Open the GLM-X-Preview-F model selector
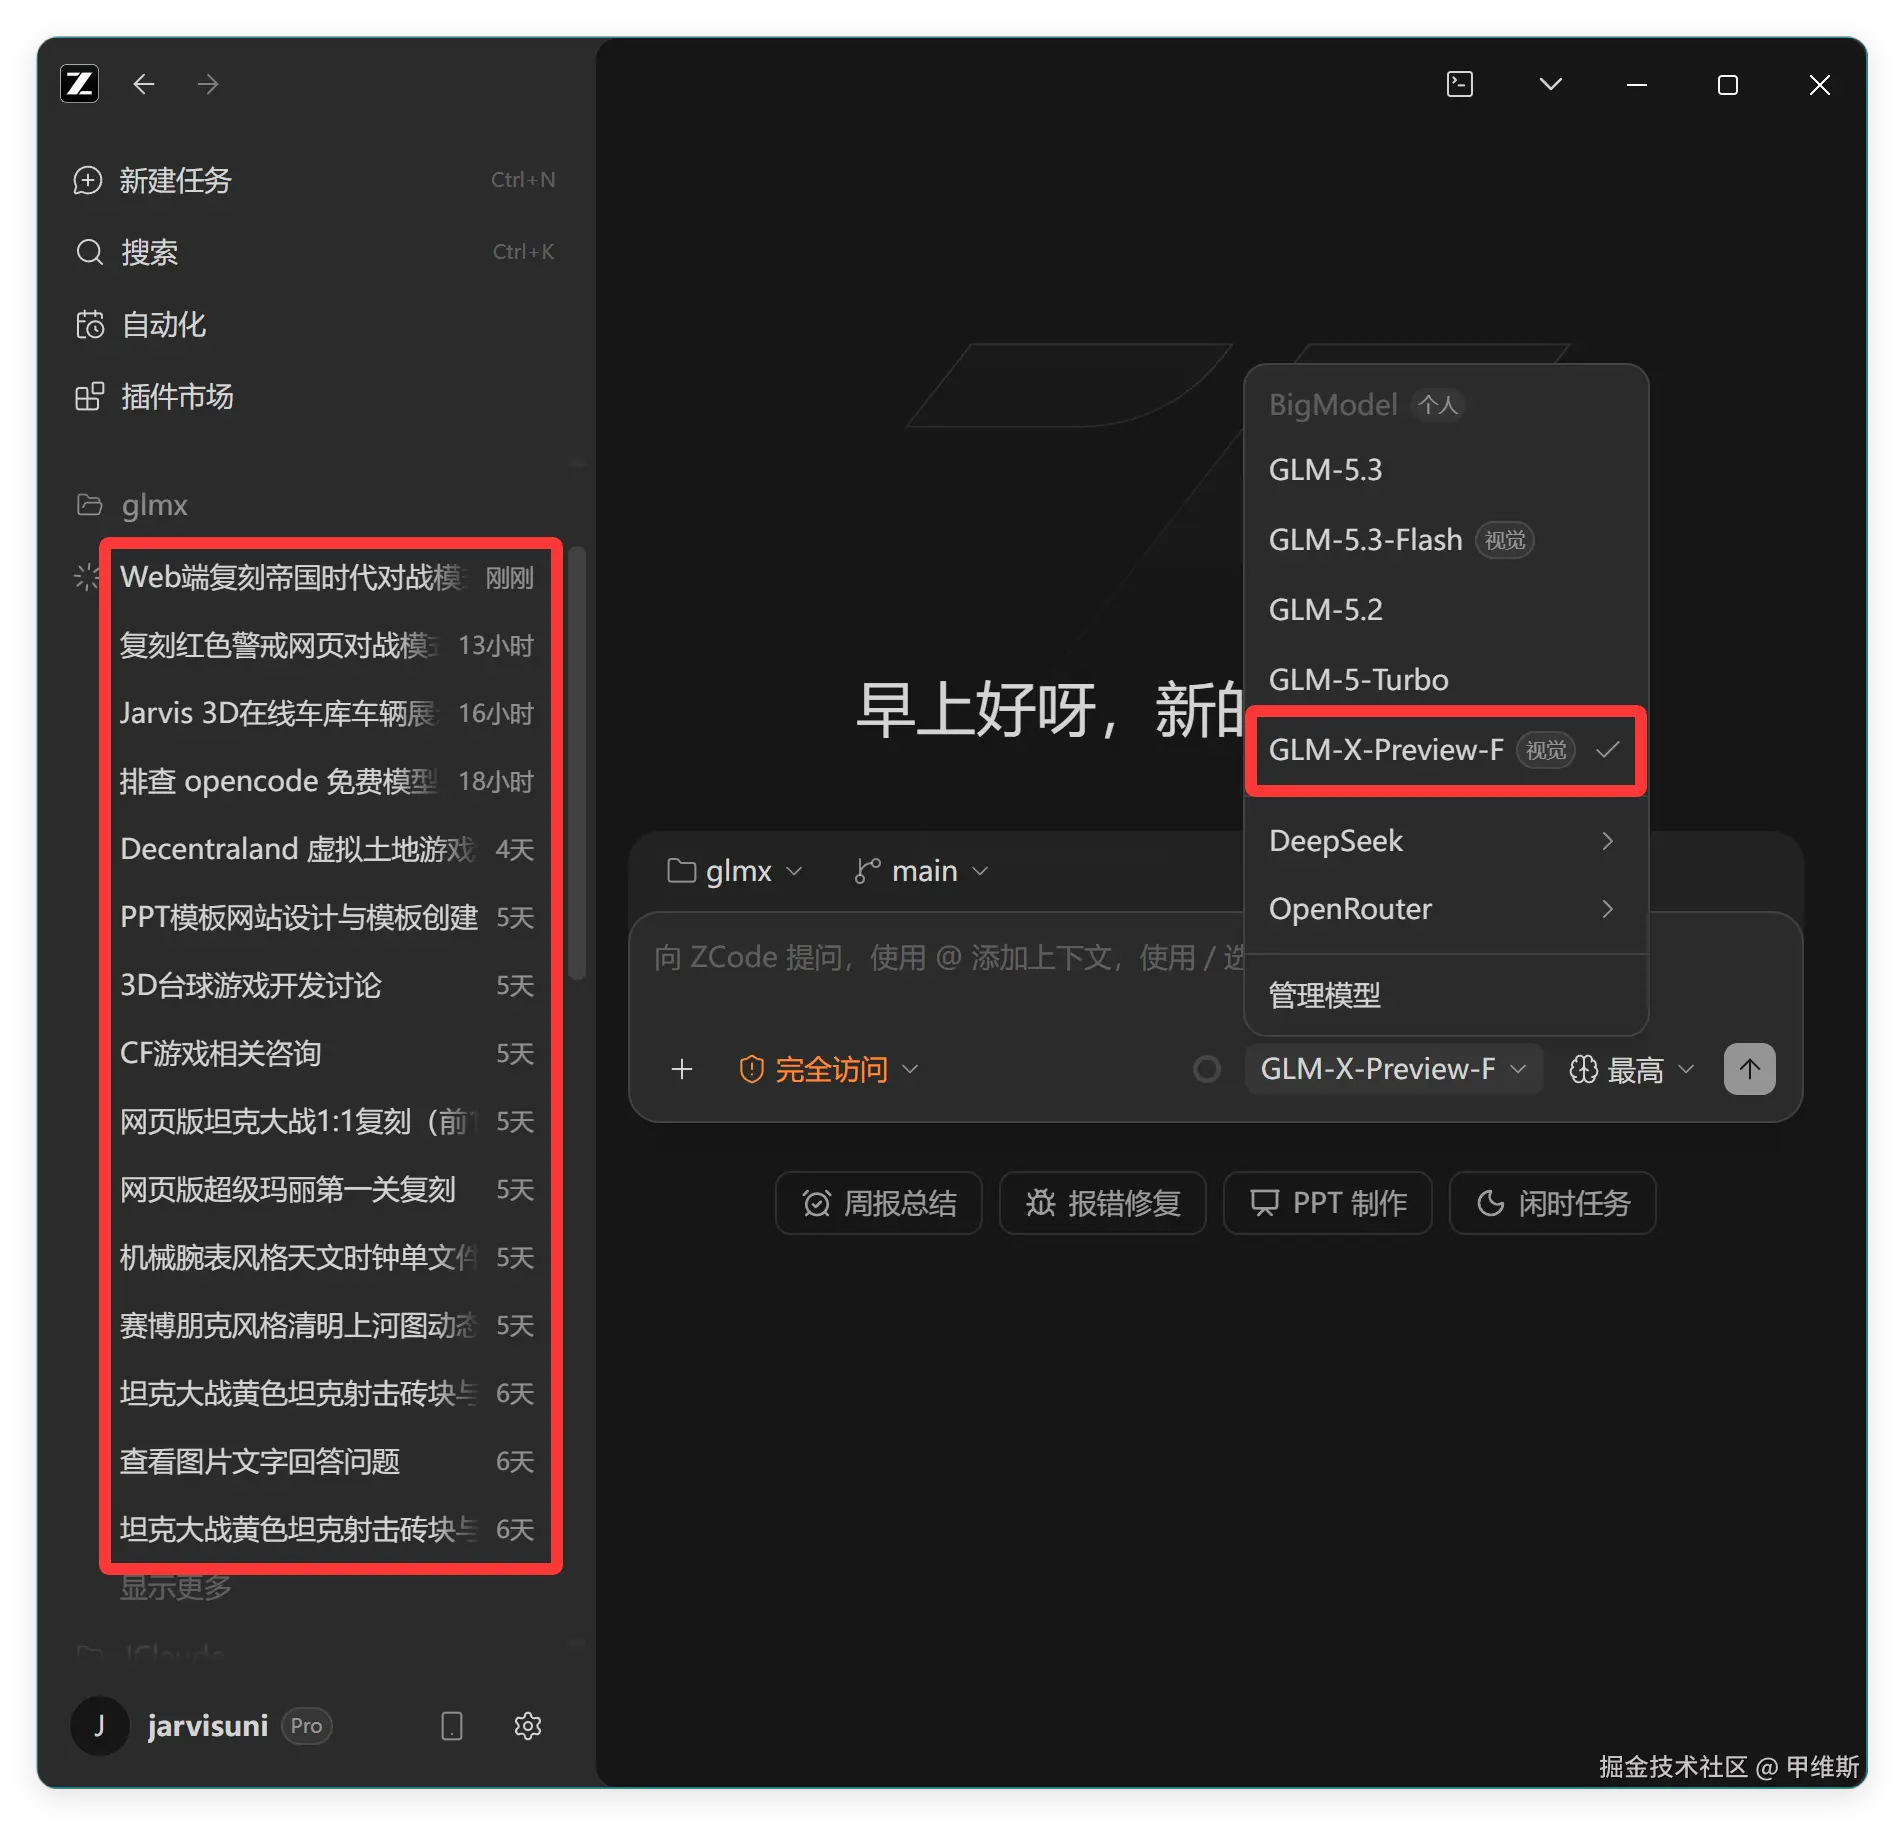The height and width of the screenshot is (1825, 1904). tap(1394, 1069)
